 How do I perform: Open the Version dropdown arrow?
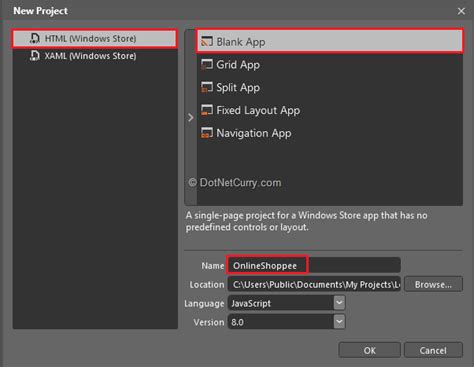point(339,322)
